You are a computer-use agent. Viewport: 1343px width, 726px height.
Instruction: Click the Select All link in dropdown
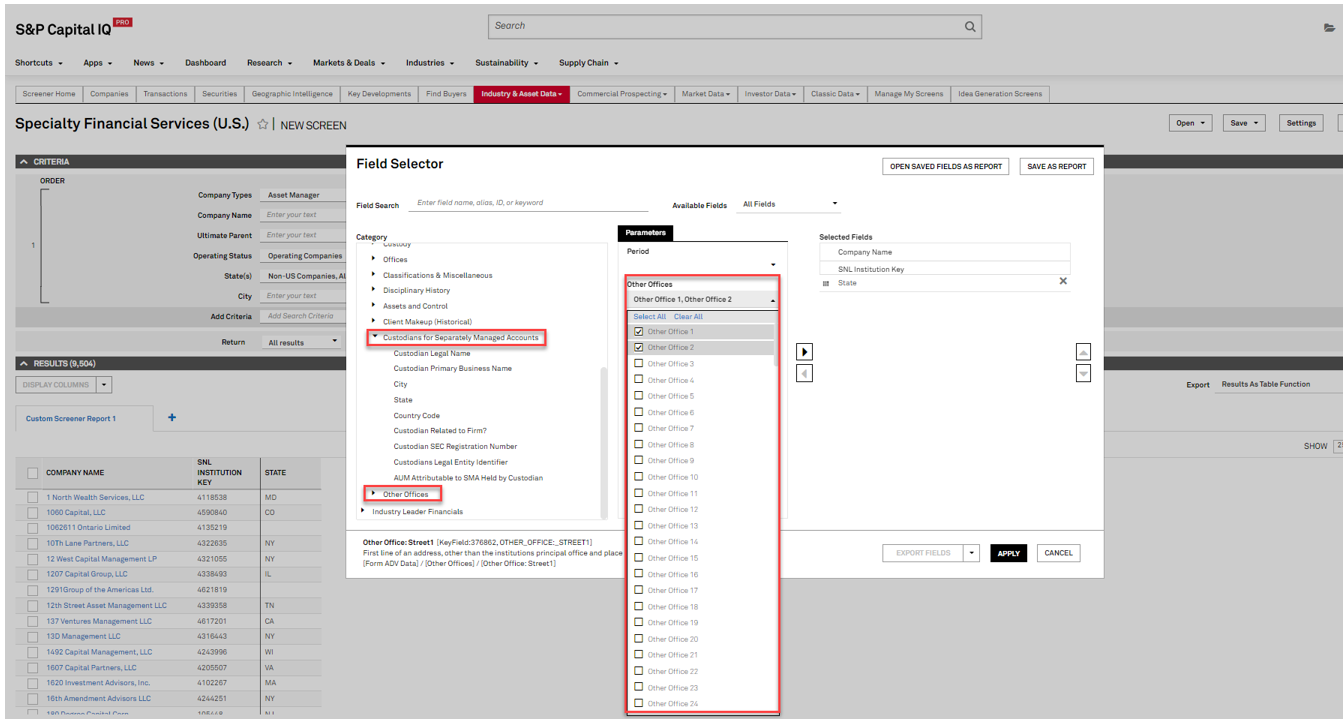pyautogui.click(x=649, y=317)
